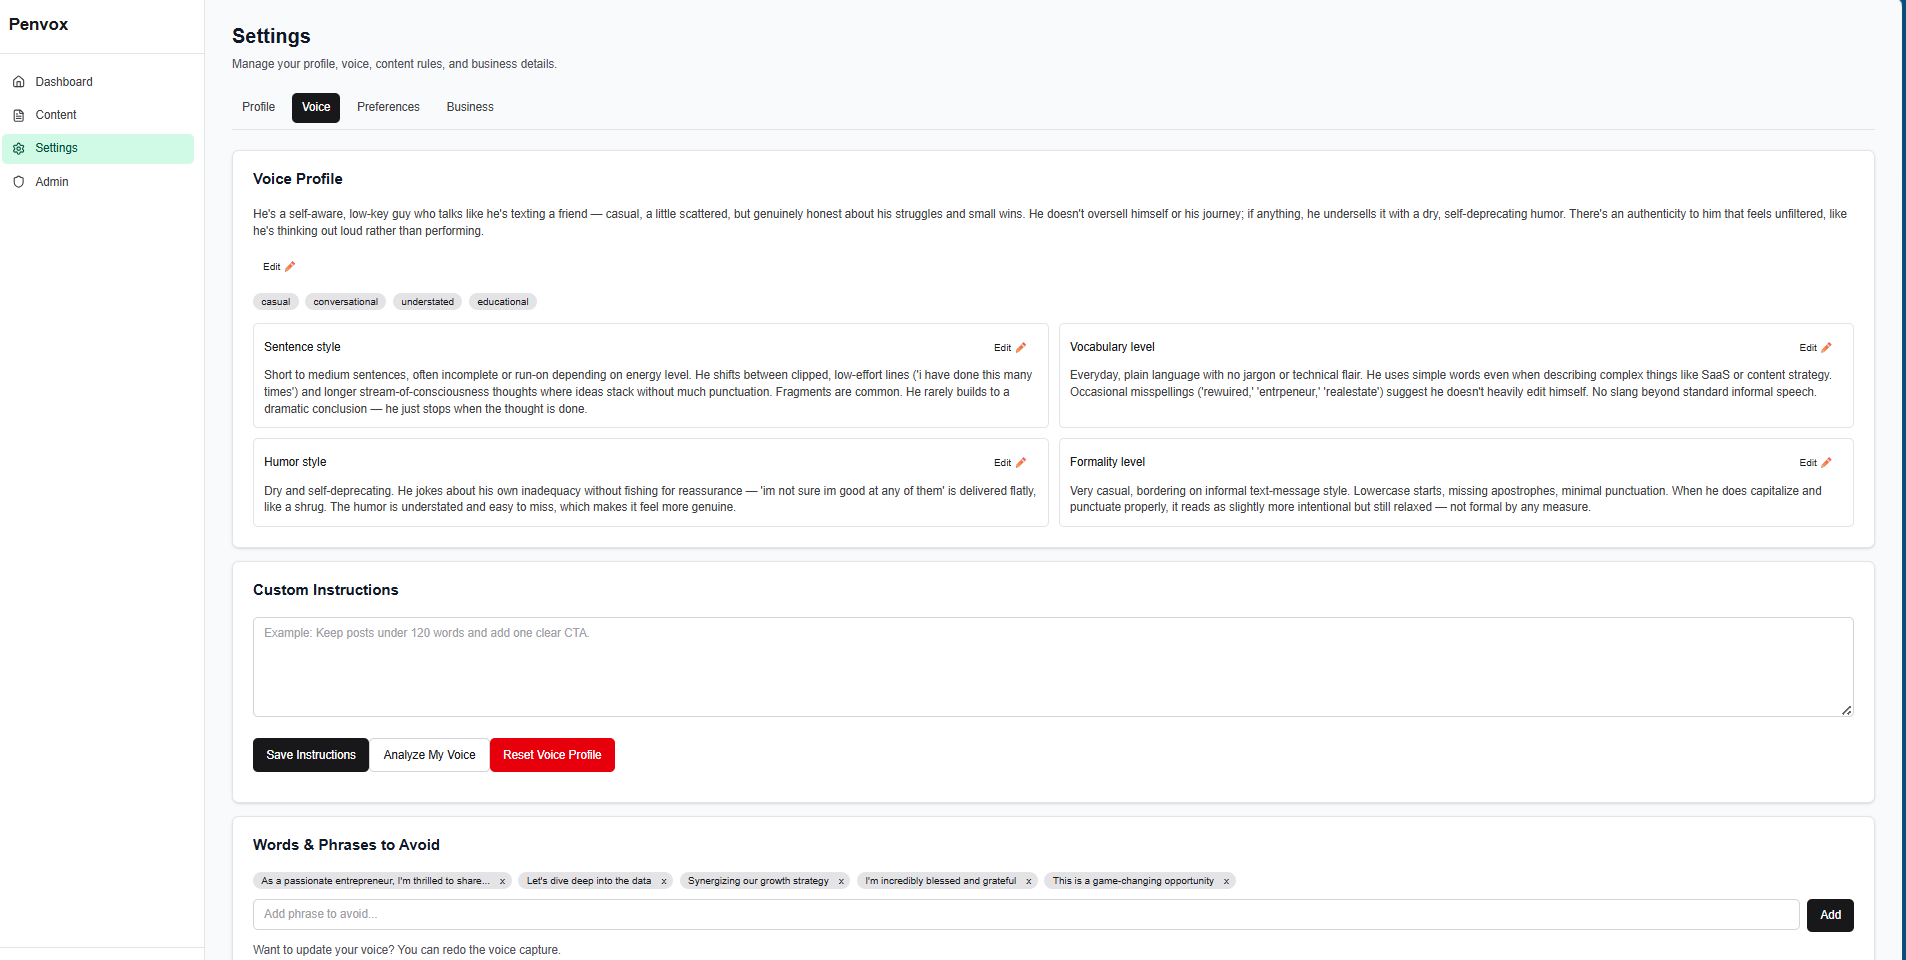Screen dimensions: 1906x960
Task: Remove the 'As a passionate entrepreneur' phrase
Action: click(502, 882)
